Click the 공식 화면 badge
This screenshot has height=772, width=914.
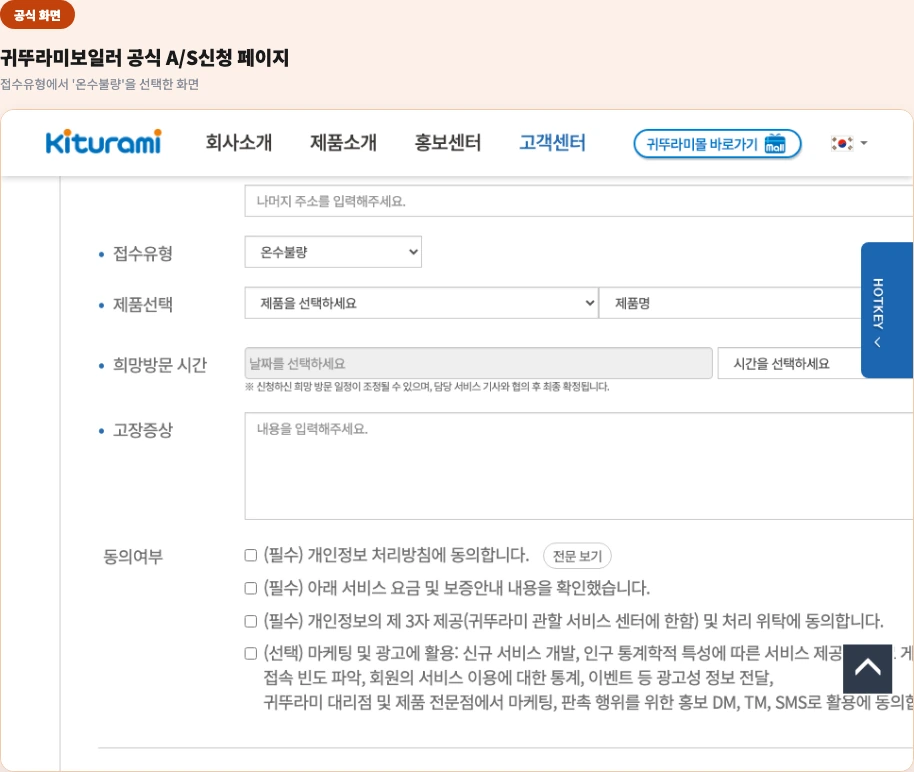pos(37,15)
